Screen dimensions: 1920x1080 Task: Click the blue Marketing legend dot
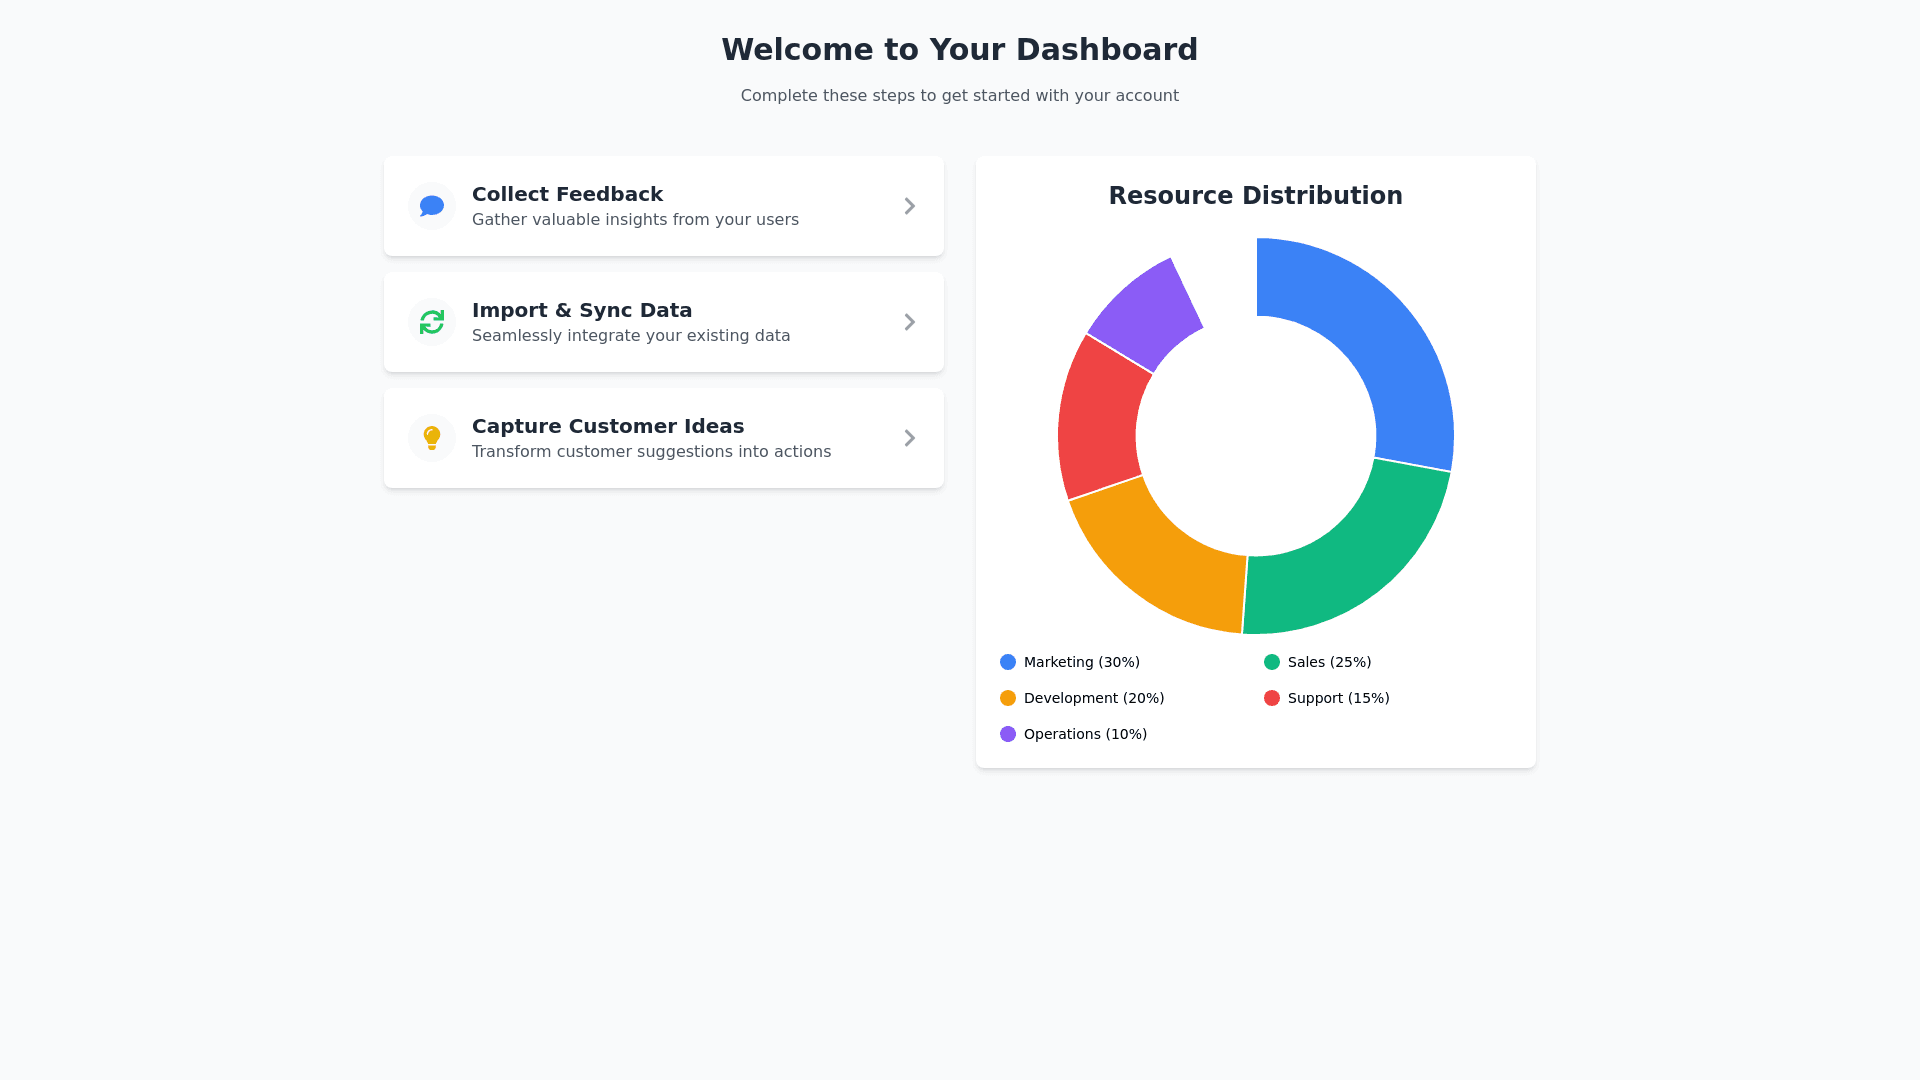[x=1008, y=662]
